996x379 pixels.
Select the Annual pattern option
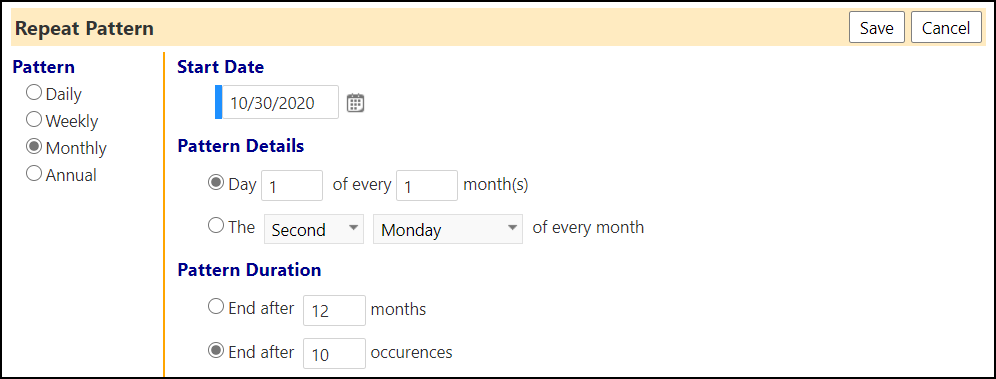(x=34, y=173)
